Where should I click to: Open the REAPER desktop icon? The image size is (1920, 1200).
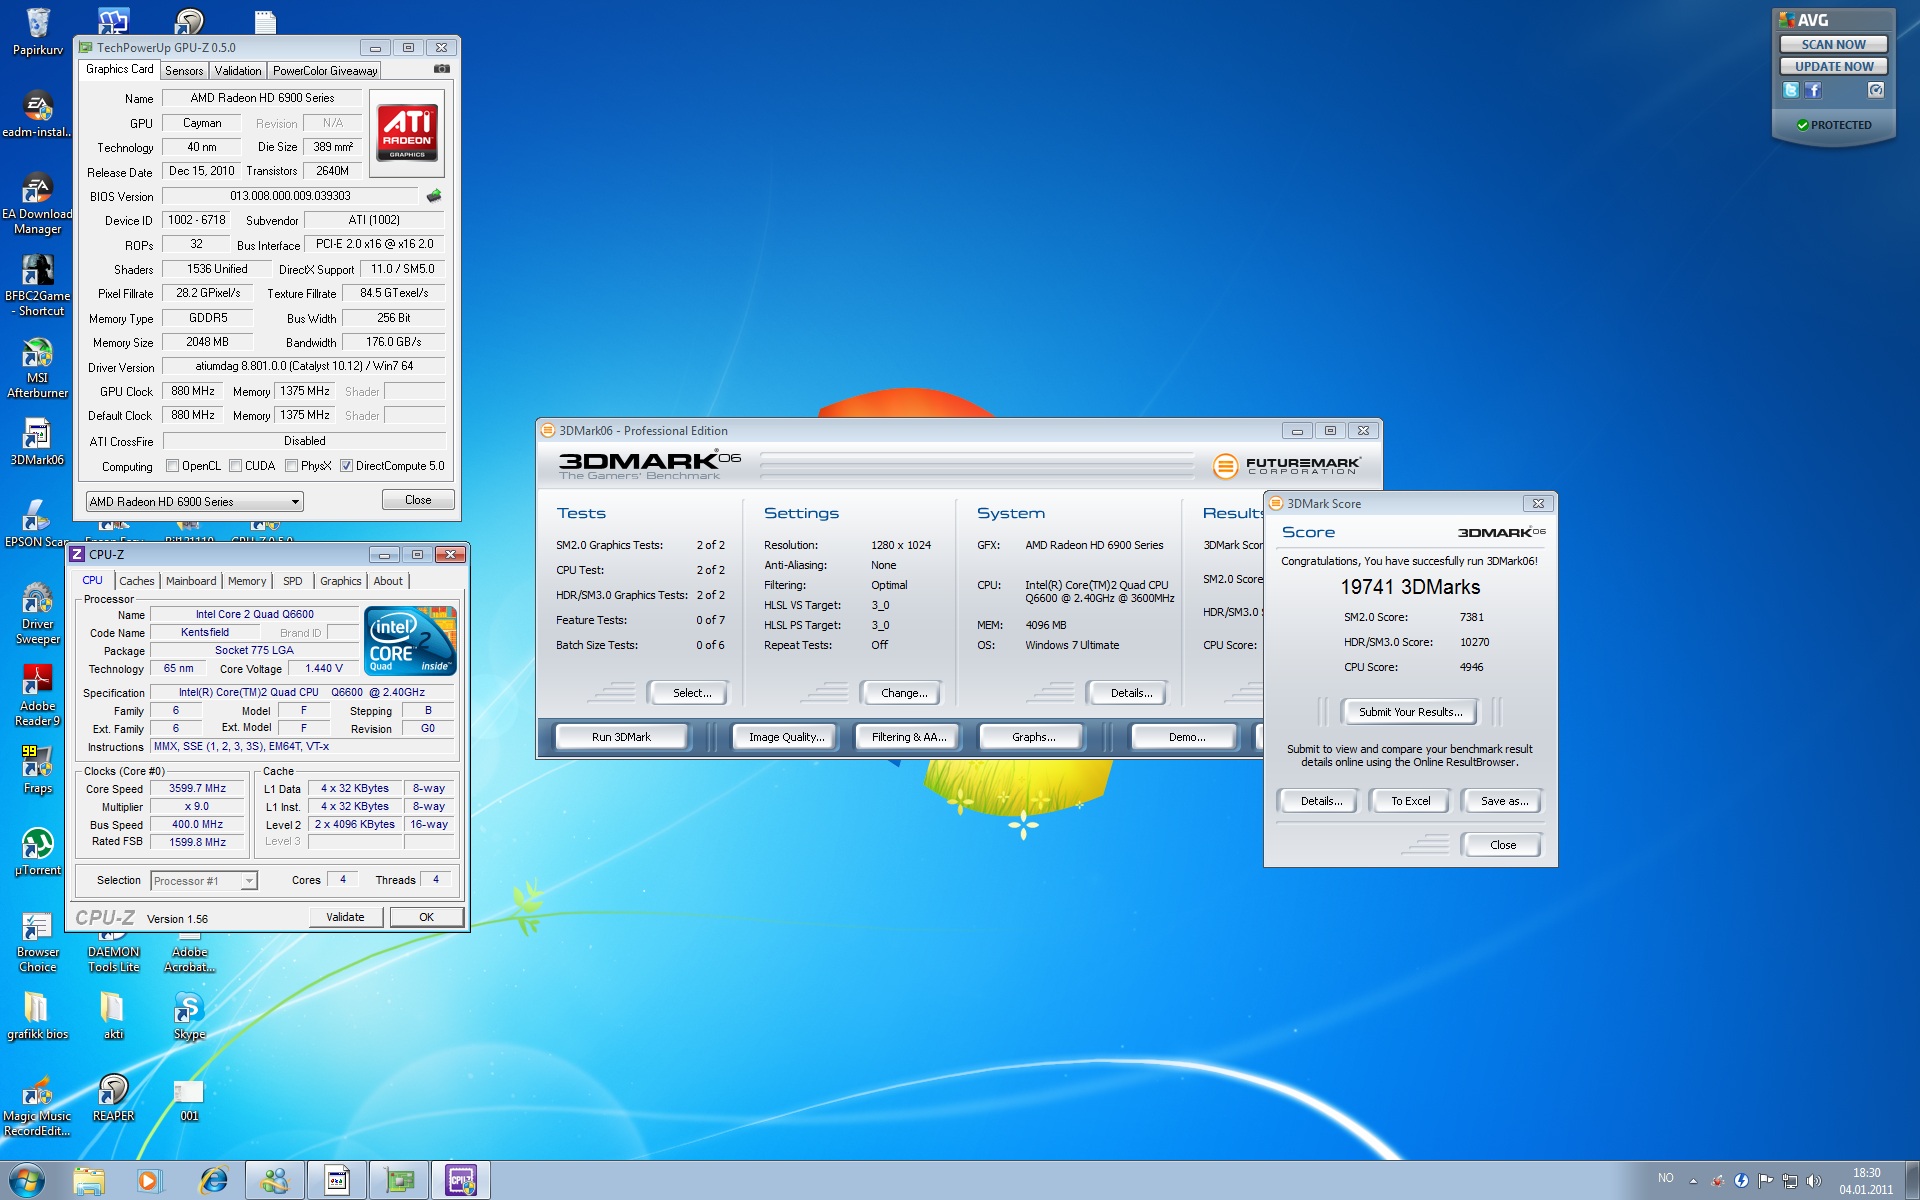[113, 1099]
